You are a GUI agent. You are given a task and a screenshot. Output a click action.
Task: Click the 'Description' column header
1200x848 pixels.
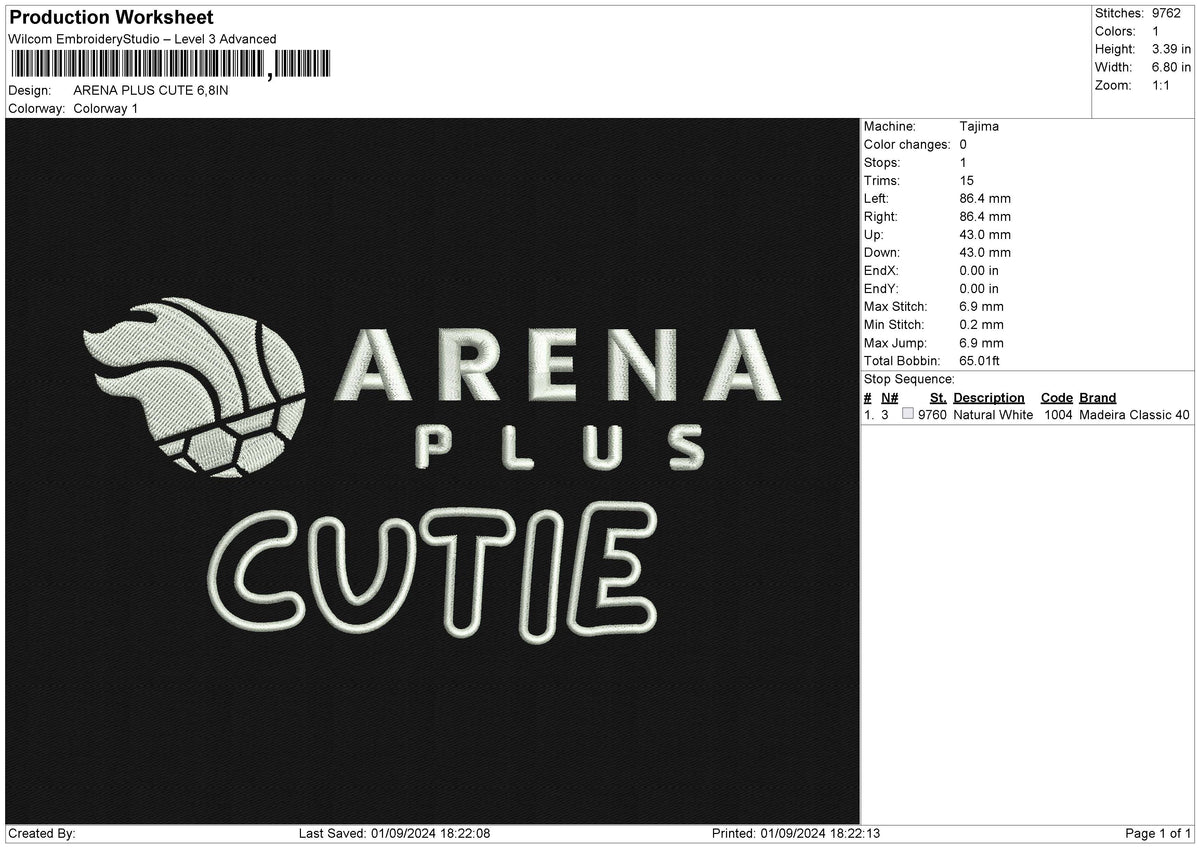pos(989,397)
